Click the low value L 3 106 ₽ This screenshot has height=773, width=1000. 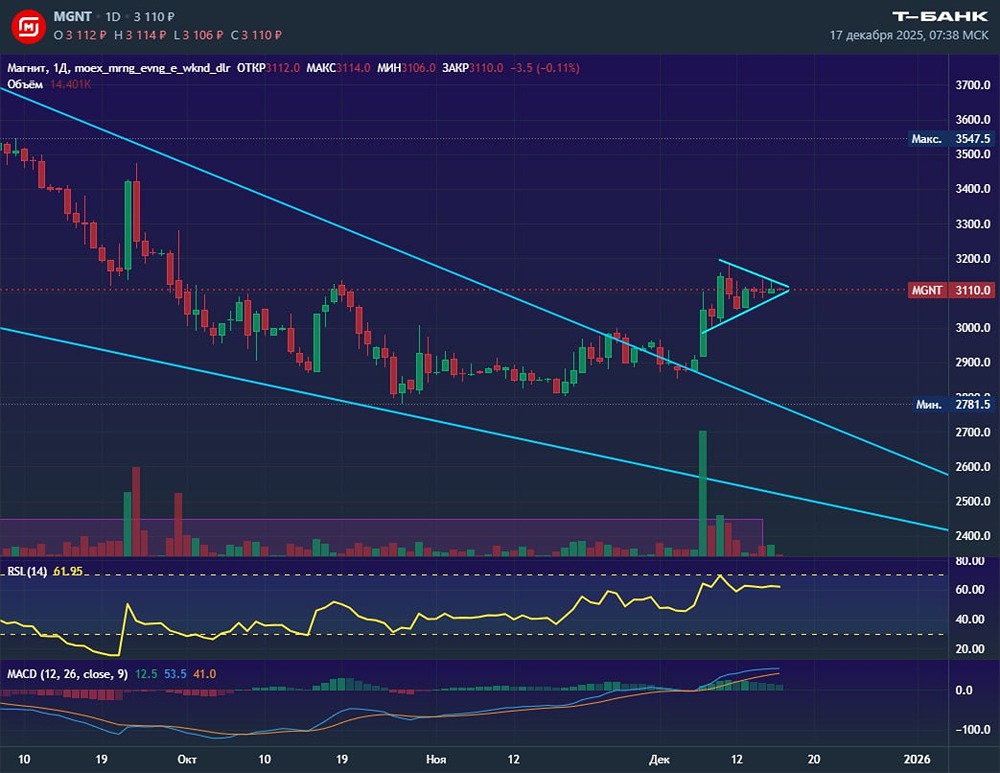click(x=198, y=35)
